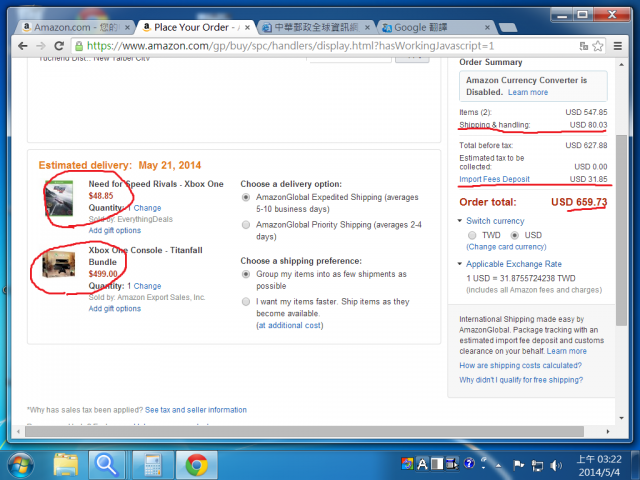Viewport: 640px width, 480px height.
Task: Choose TWD currency radio button
Action: (472, 236)
